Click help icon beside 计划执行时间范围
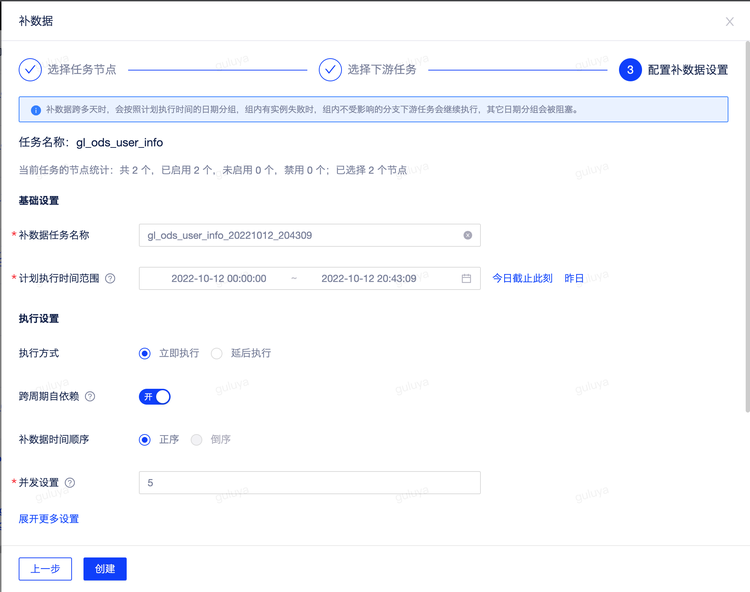 click(110, 279)
